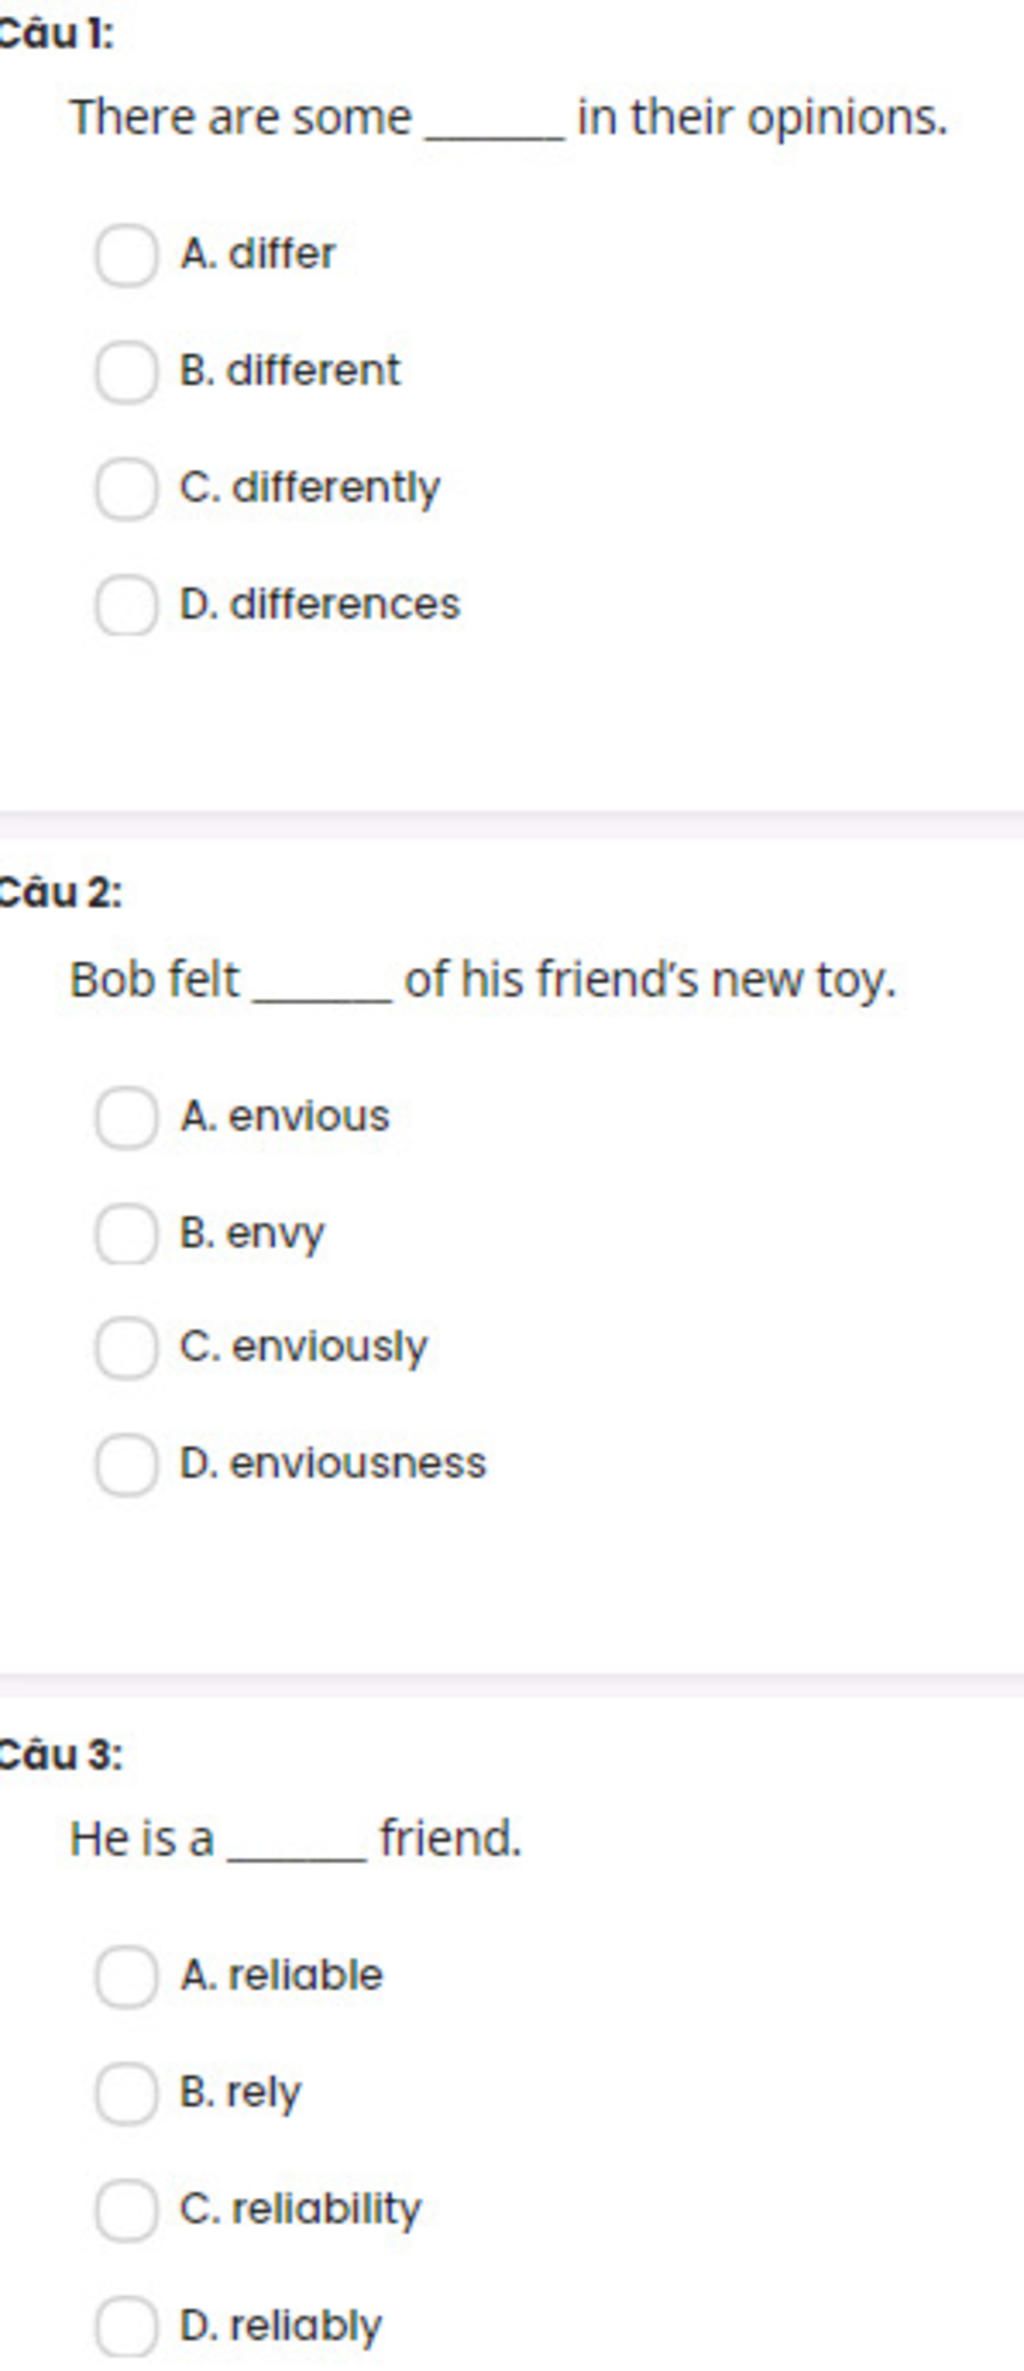Click the 'Câu 3:' question heading
This screenshot has width=1024, height=2371.
tap(60, 1754)
